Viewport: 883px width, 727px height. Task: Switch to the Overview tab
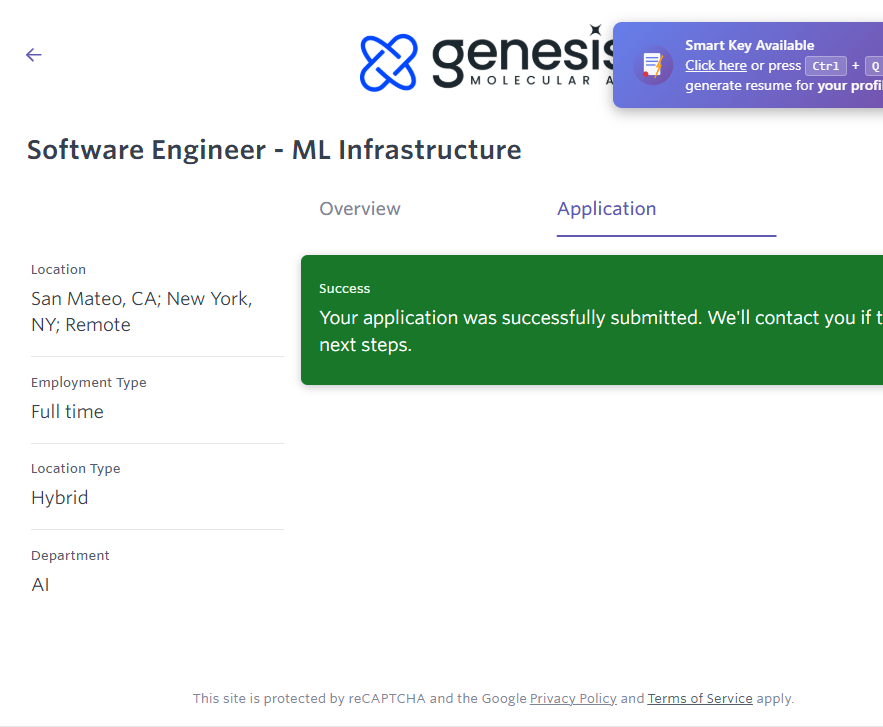pyautogui.click(x=360, y=209)
